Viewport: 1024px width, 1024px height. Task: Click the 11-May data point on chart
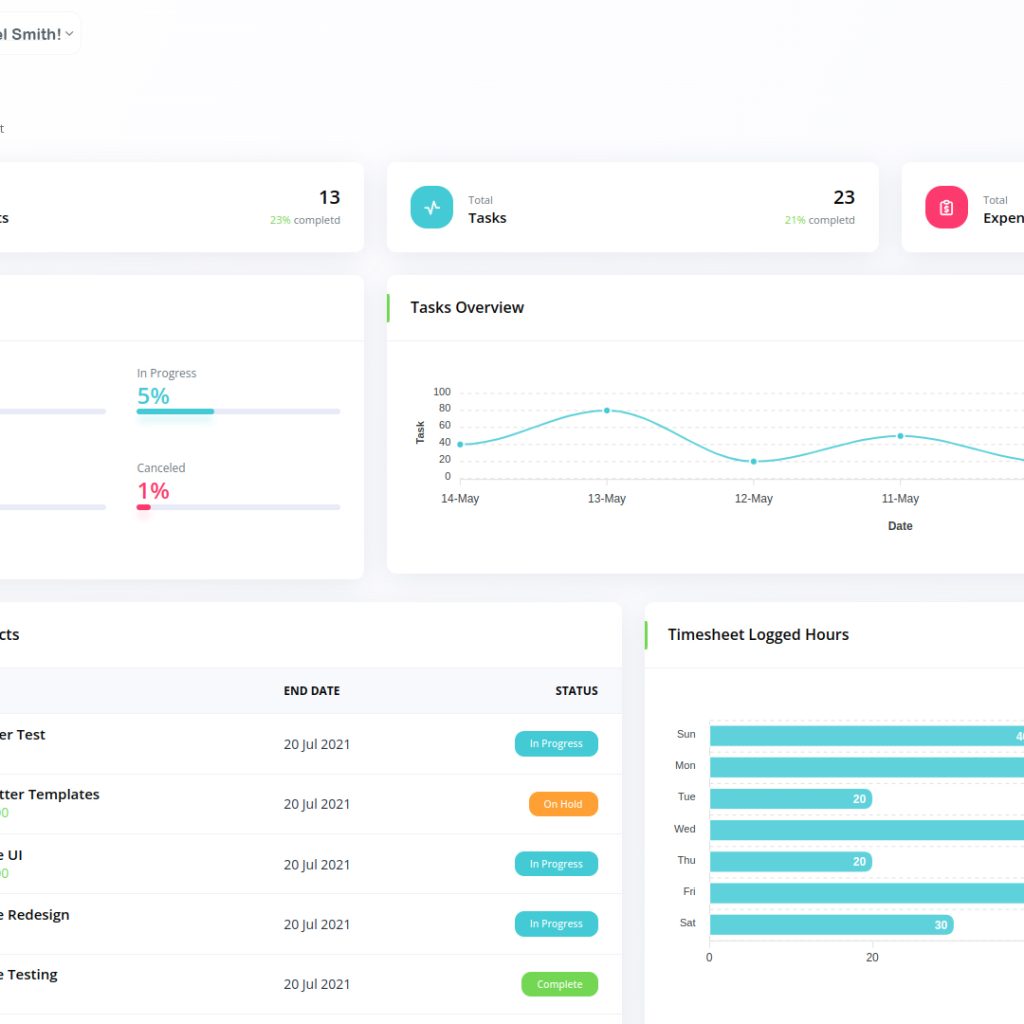coord(900,436)
